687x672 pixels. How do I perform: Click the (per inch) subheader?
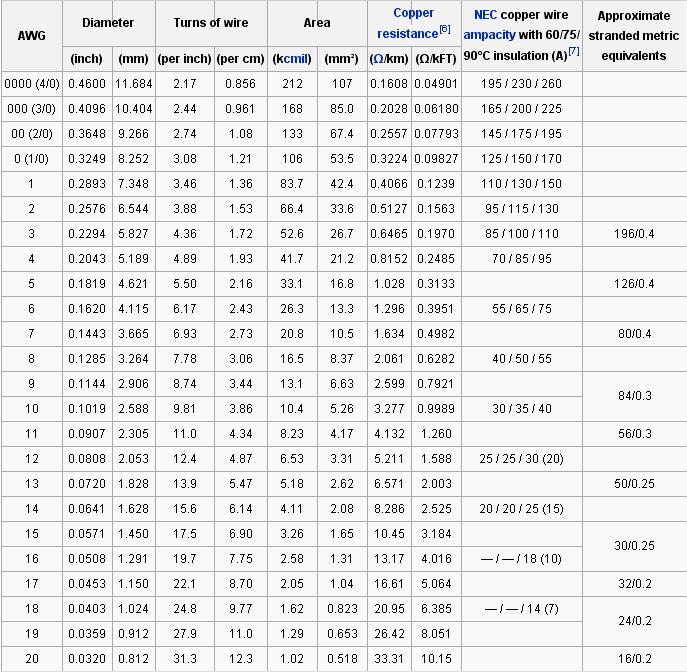184,59
